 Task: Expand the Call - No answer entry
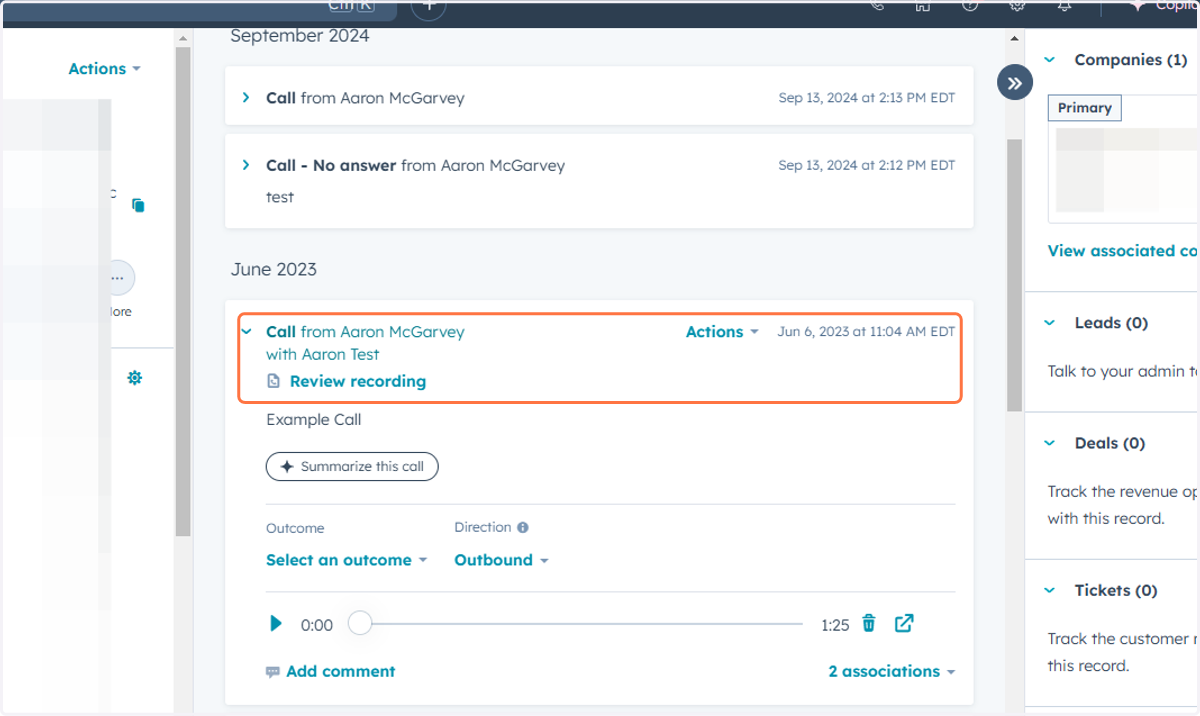point(246,165)
